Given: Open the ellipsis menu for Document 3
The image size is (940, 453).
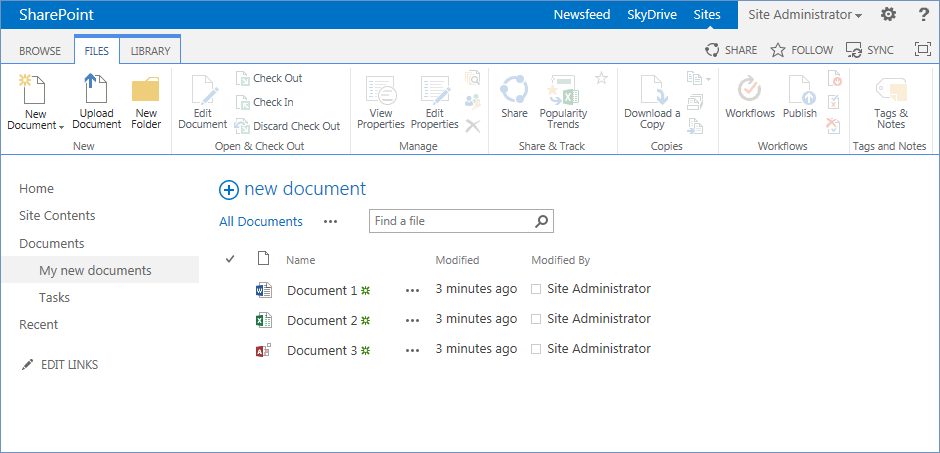Looking at the screenshot, I should (x=412, y=351).
